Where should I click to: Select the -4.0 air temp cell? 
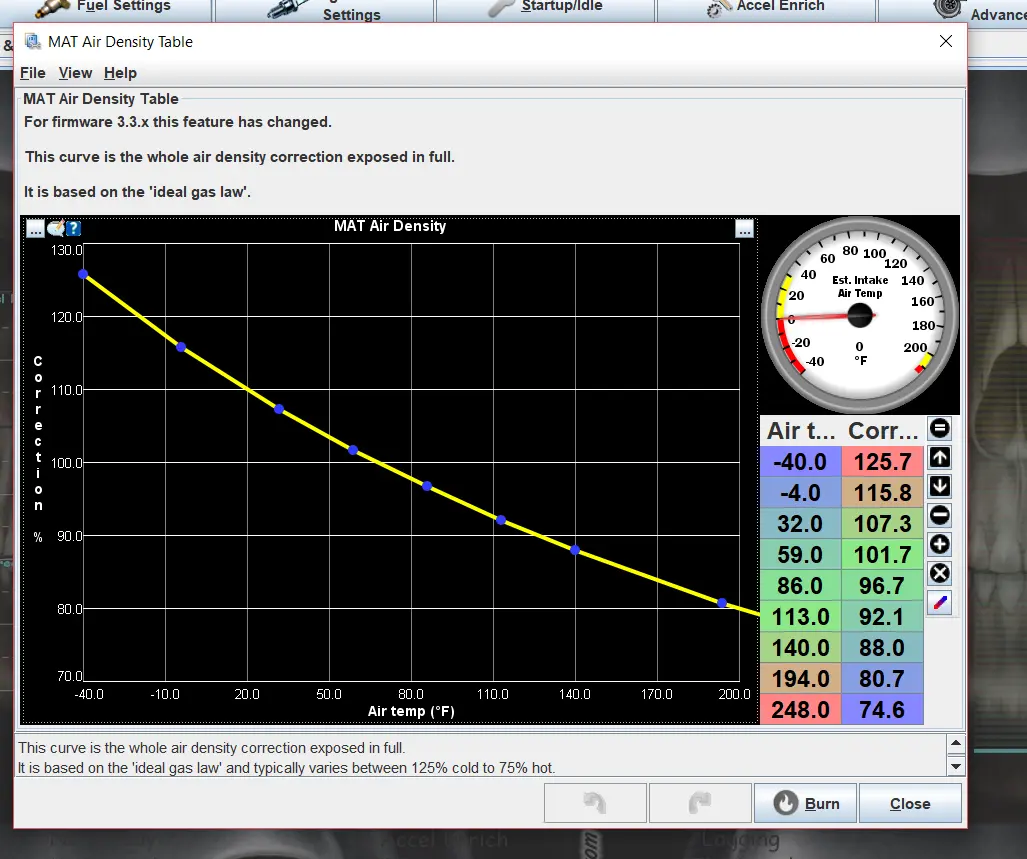[800, 492]
